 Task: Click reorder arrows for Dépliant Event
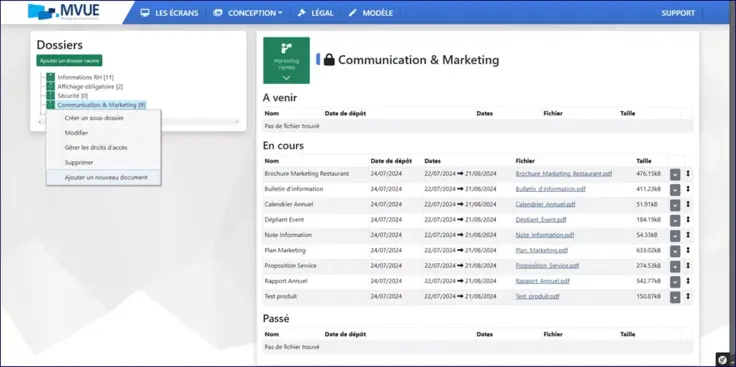(x=688, y=219)
